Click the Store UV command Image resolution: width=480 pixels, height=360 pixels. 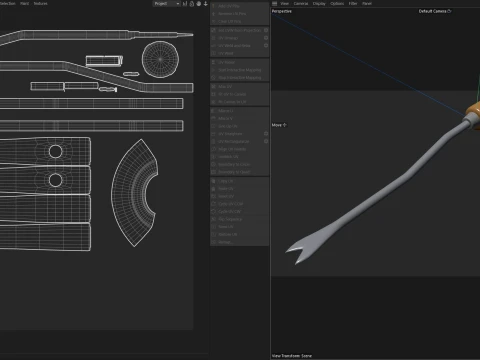click(239, 227)
